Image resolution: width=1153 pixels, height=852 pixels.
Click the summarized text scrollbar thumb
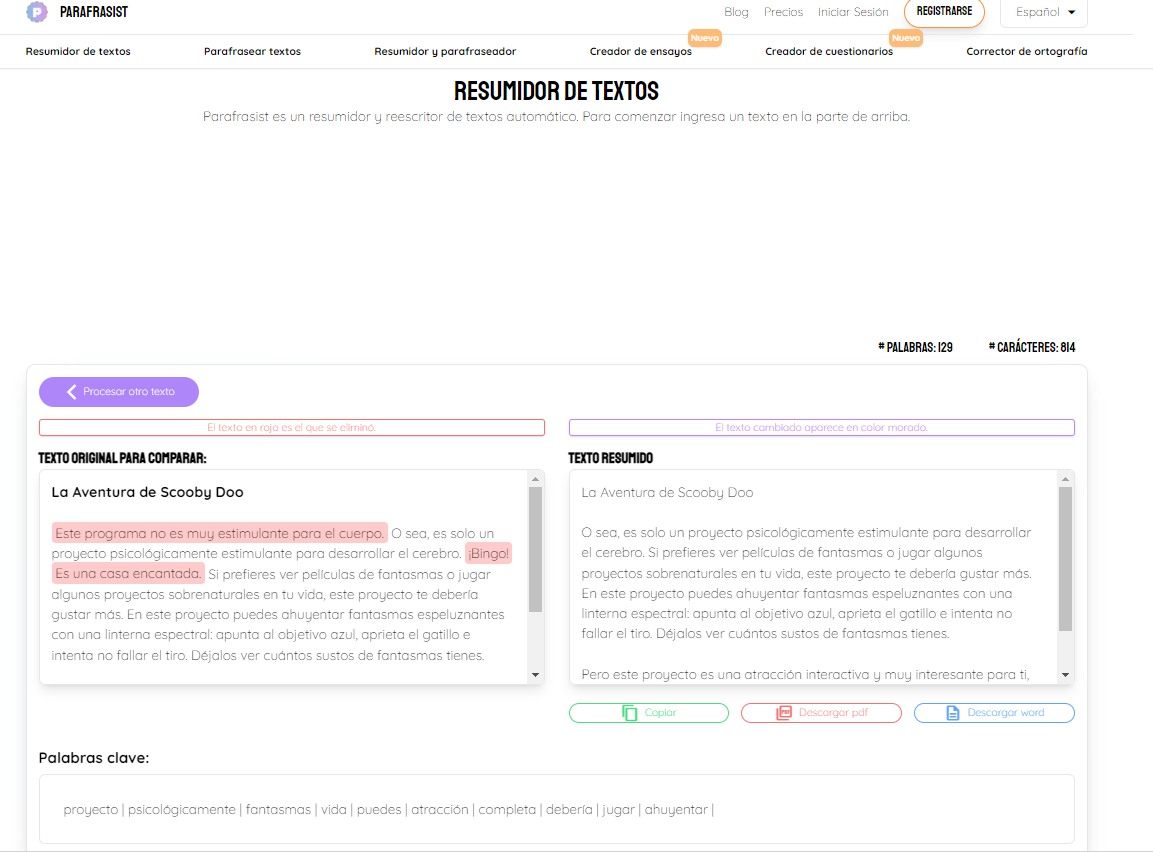[x=1065, y=559]
